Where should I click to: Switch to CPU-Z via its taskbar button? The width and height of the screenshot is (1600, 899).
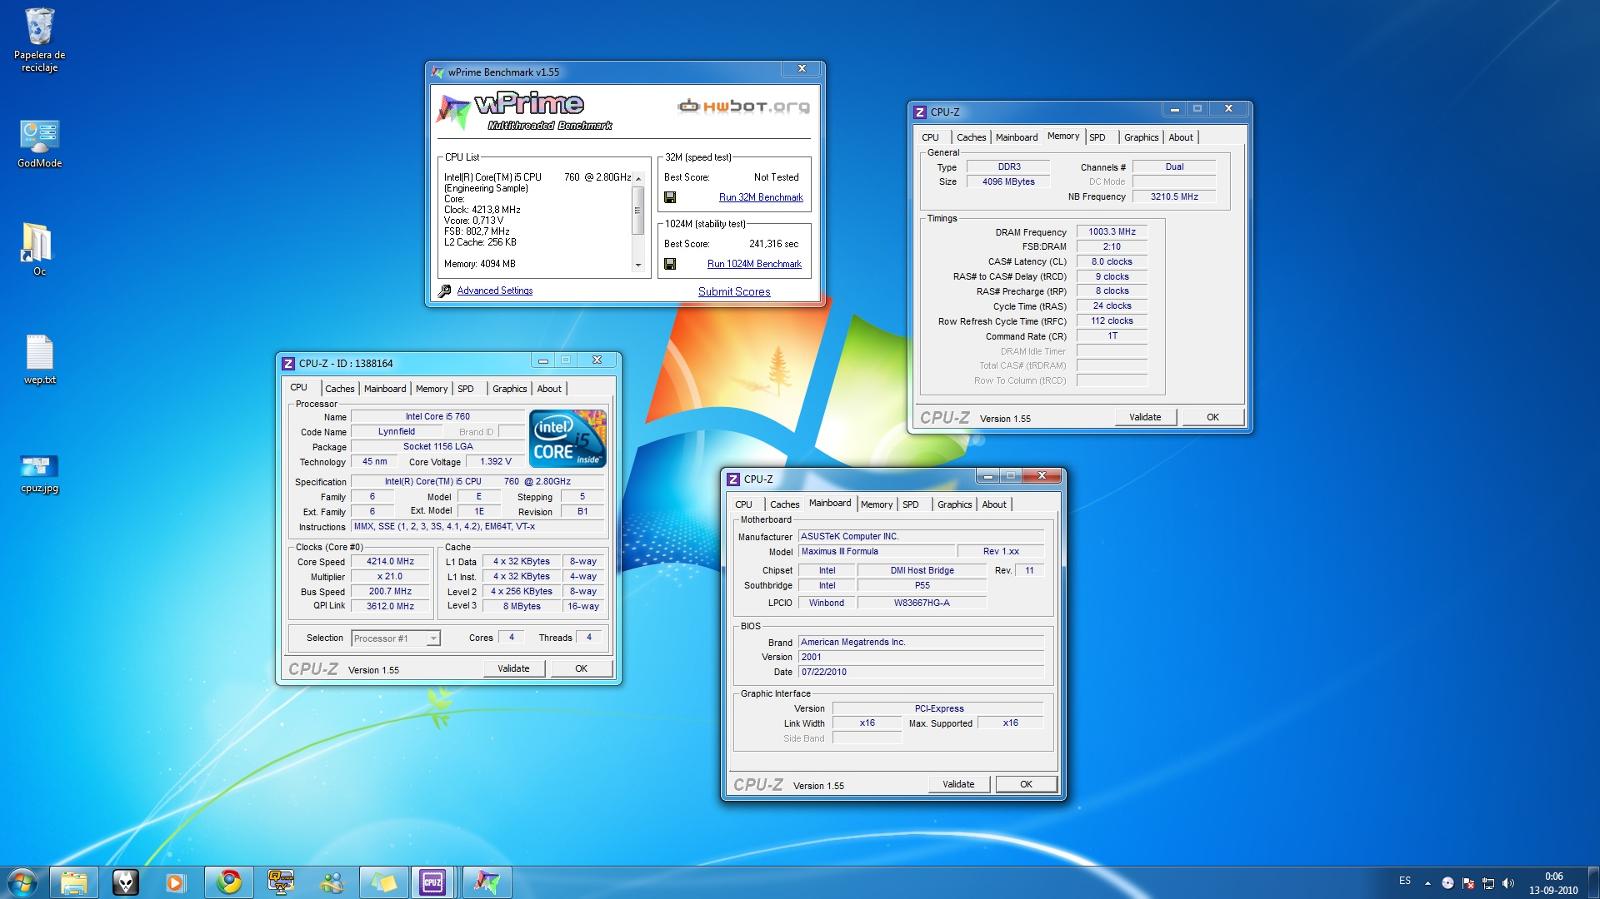click(433, 882)
